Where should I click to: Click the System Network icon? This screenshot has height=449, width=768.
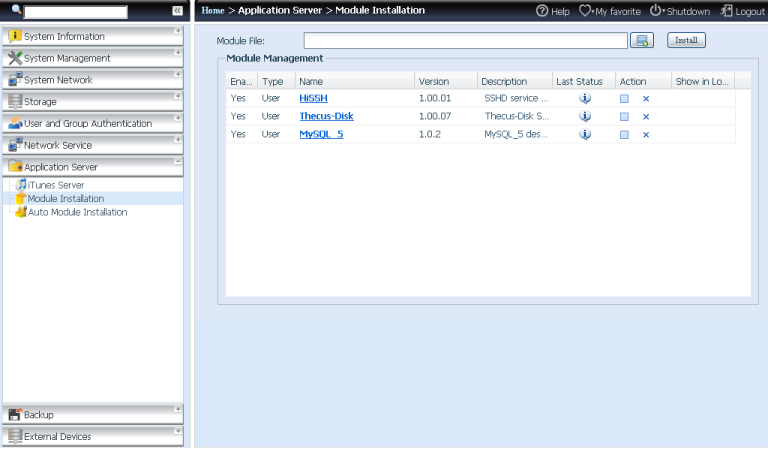pos(15,79)
